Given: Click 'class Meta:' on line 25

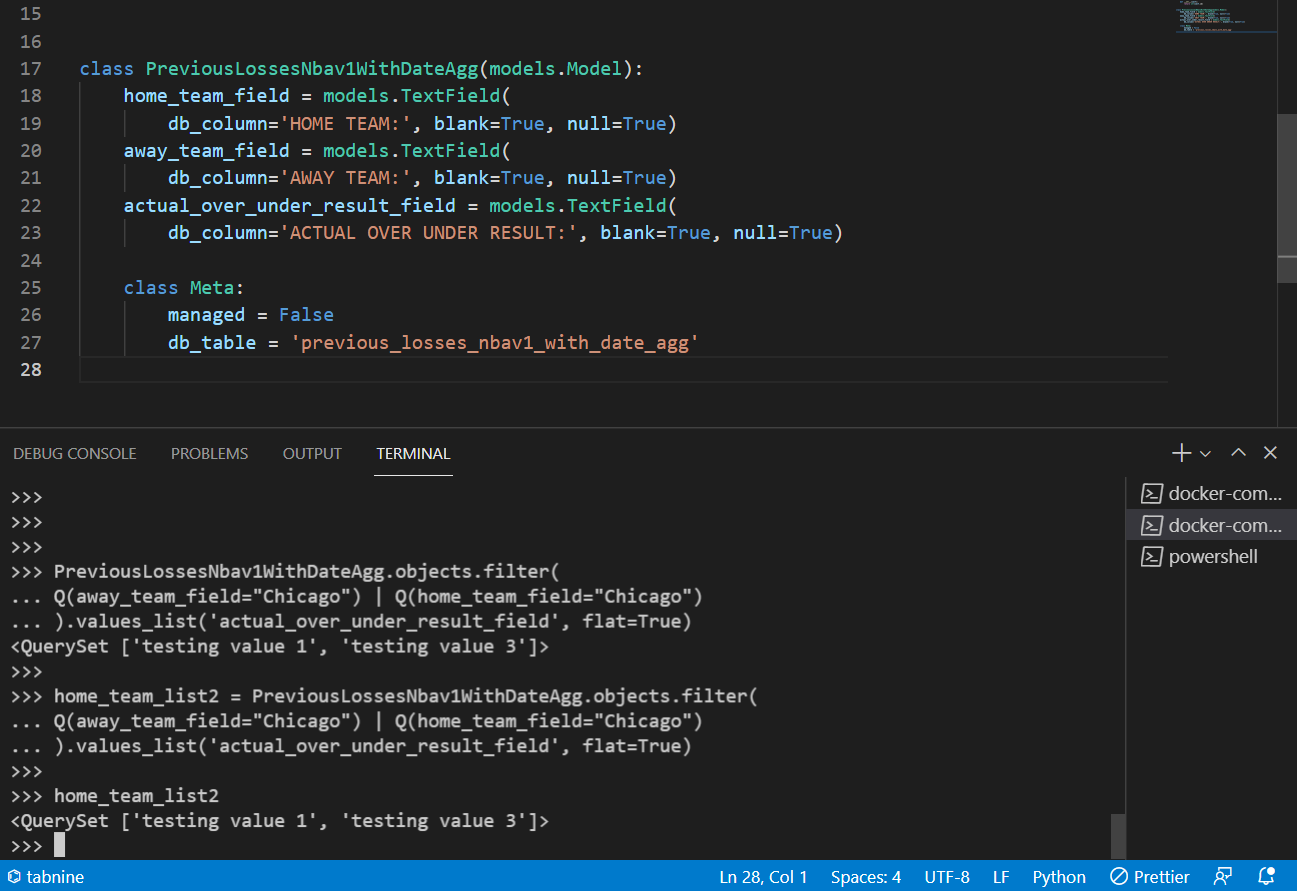Looking at the screenshot, I should point(184,287).
